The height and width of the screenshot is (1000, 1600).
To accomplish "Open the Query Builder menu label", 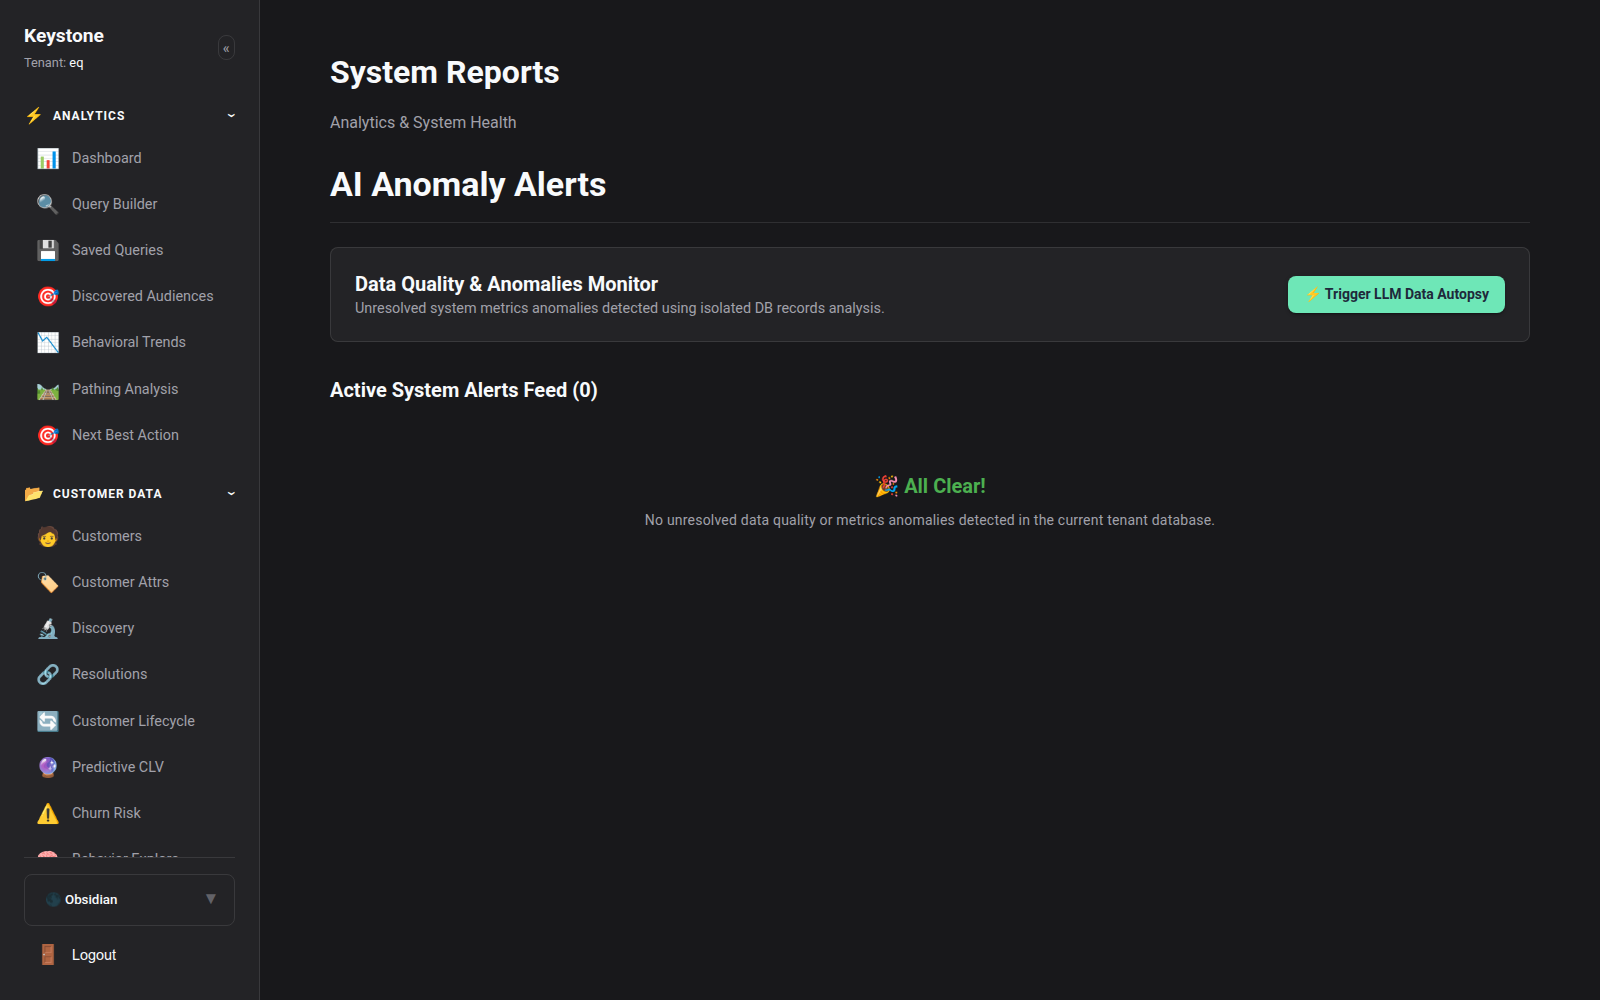I will (115, 204).
